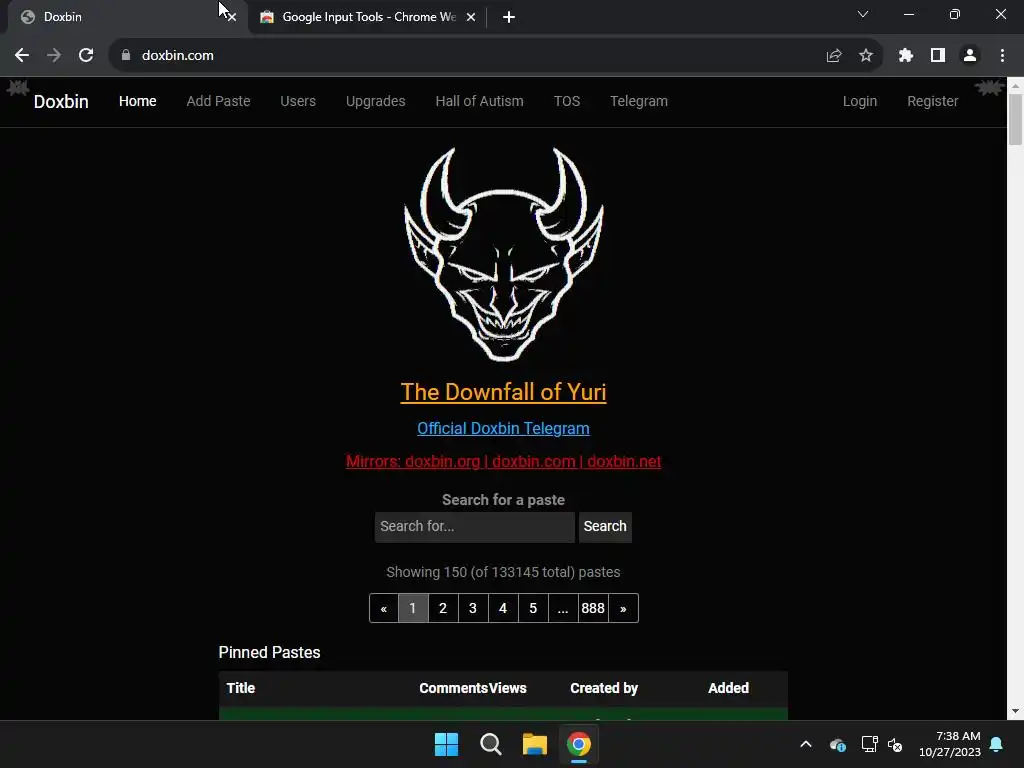This screenshot has height=768, width=1024.
Task: Reload the doxbin.com page
Action: [86, 56]
